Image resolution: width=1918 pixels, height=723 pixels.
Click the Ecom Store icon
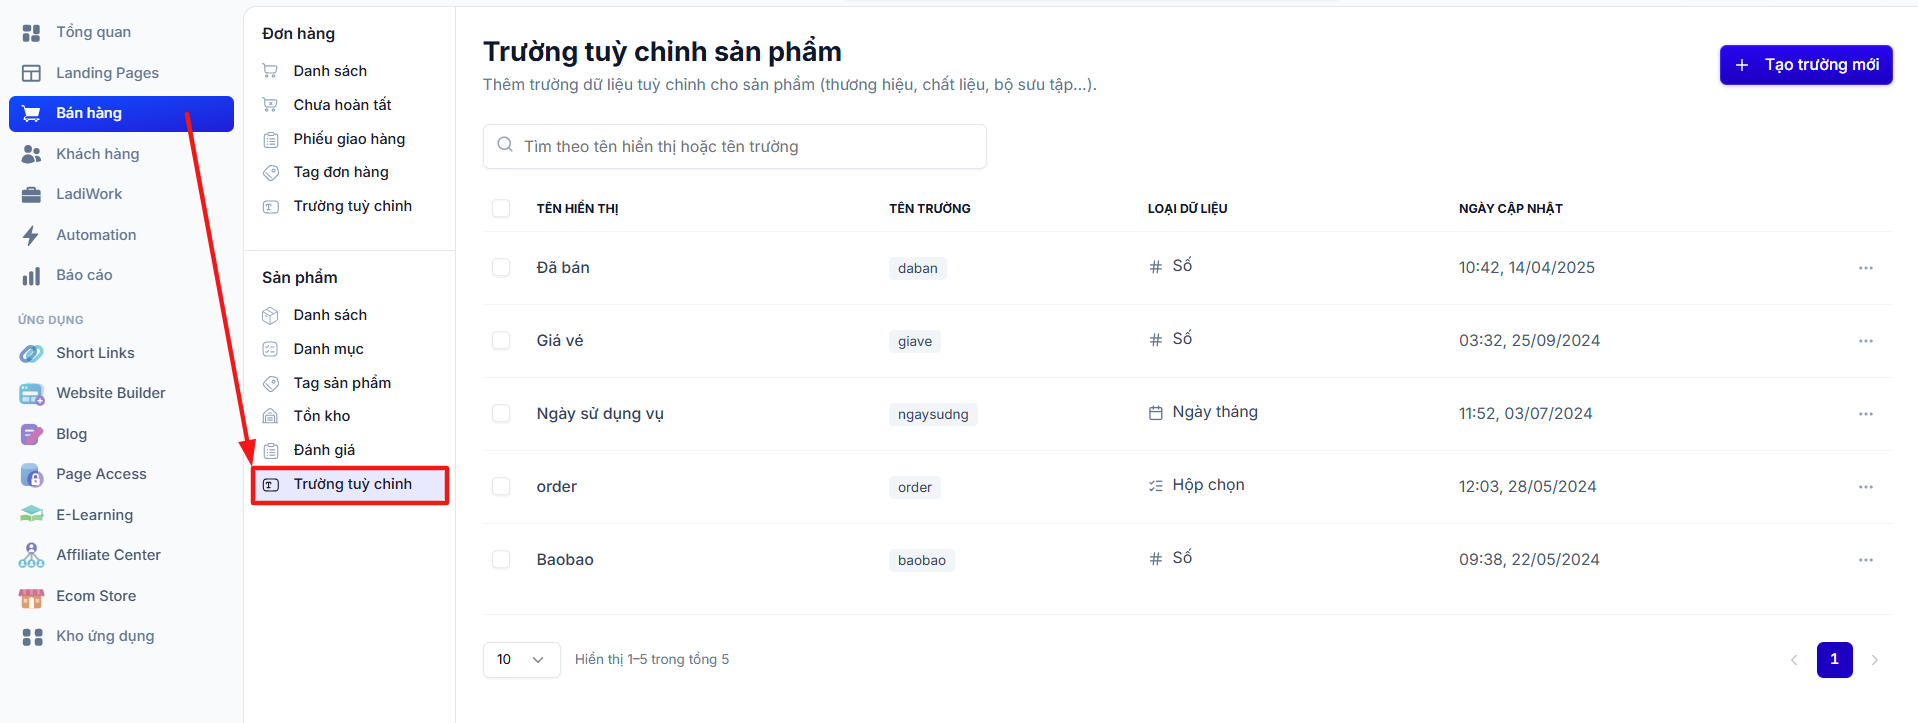(31, 597)
